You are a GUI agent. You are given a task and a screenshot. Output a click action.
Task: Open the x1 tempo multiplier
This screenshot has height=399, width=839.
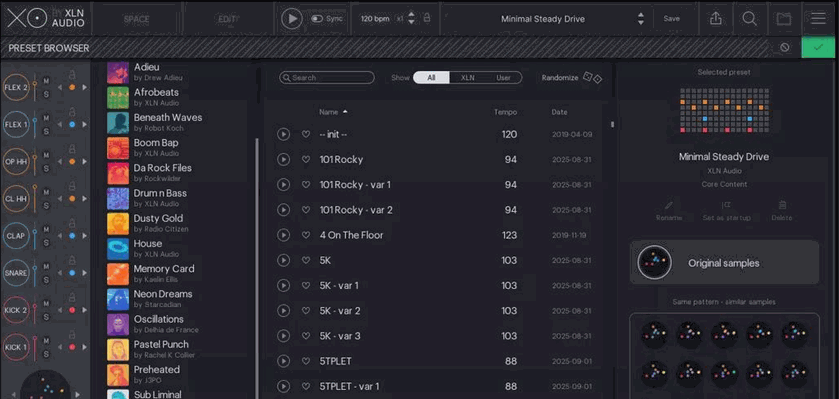click(x=399, y=19)
